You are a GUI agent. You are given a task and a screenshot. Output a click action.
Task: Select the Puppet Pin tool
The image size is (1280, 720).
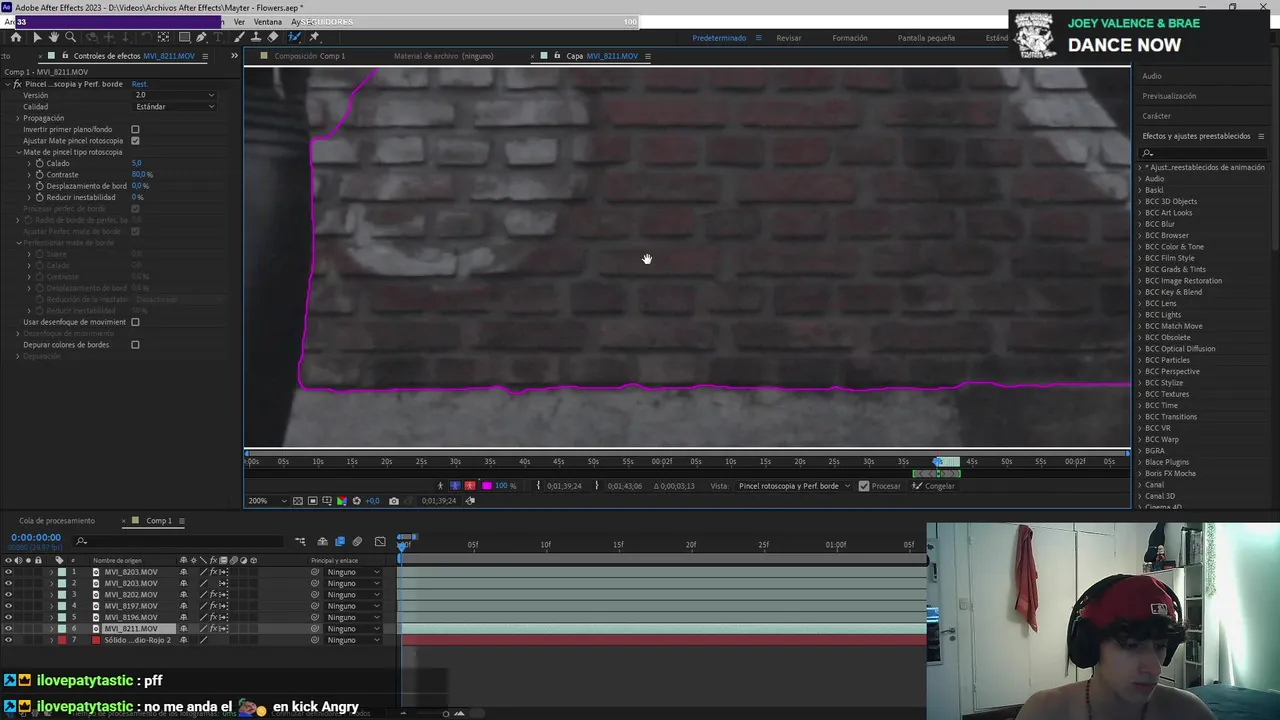313,37
